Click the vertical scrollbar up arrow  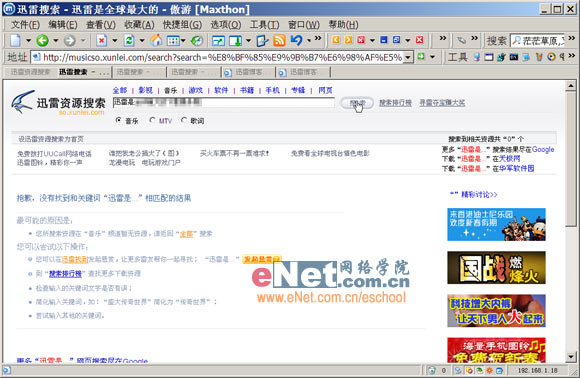tap(571, 86)
